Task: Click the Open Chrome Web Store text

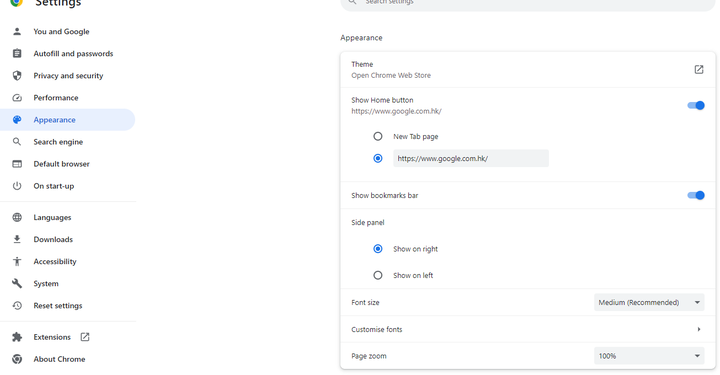Action: click(391, 76)
